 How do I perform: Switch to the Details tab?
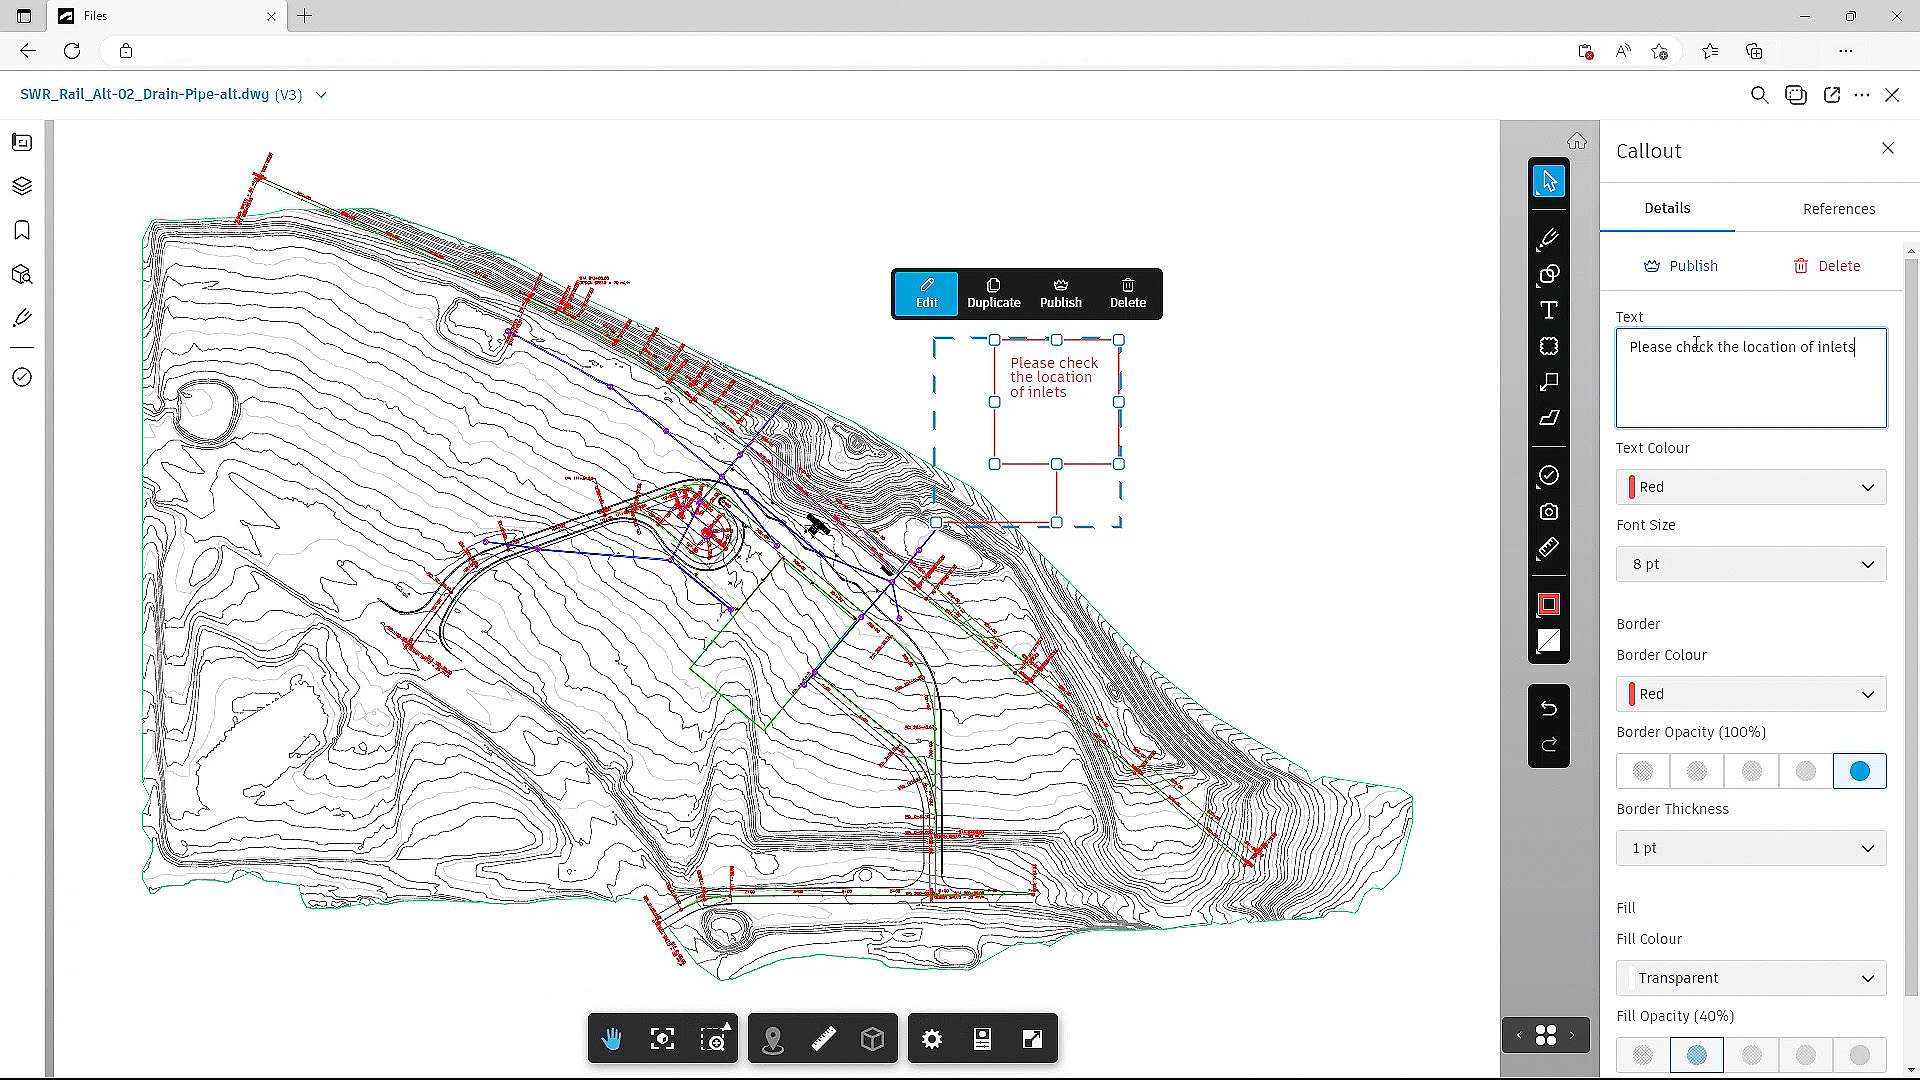click(x=1667, y=208)
